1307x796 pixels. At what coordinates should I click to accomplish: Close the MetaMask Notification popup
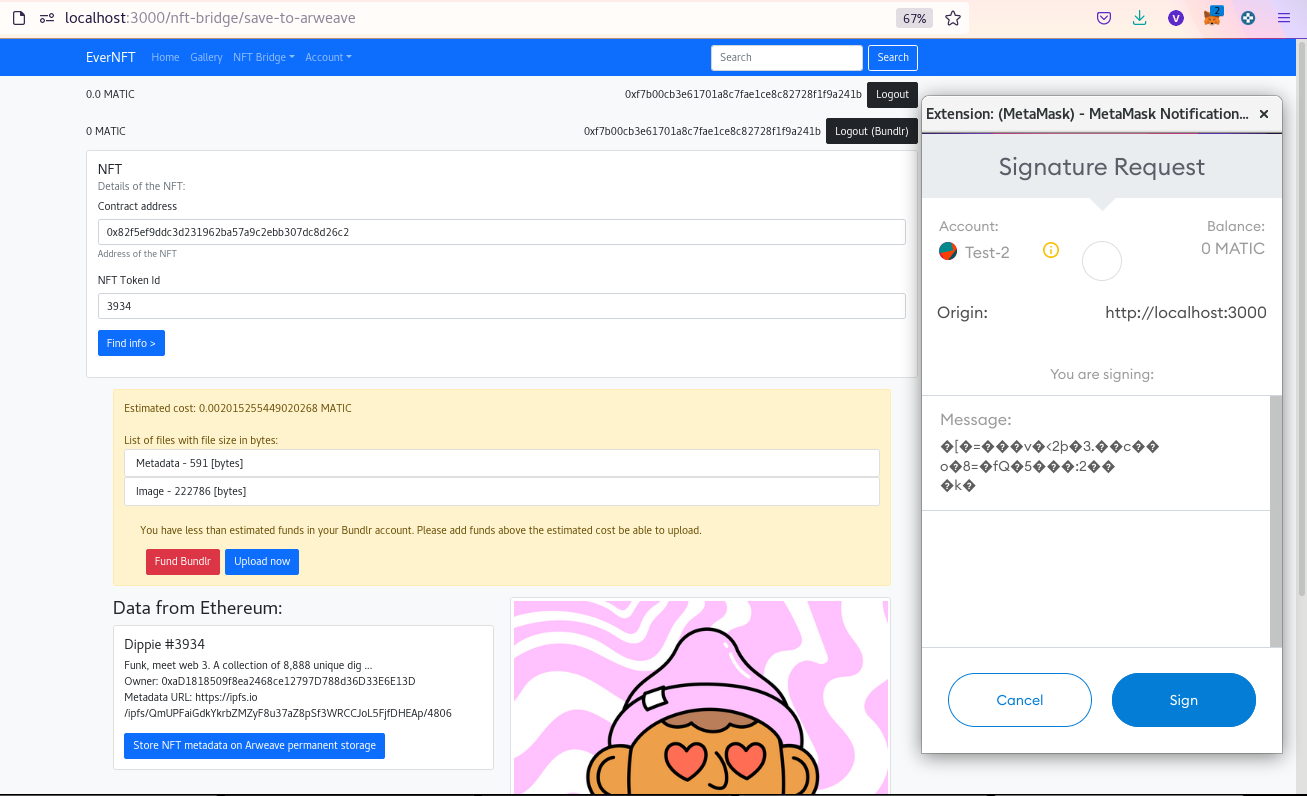click(1264, 114)
